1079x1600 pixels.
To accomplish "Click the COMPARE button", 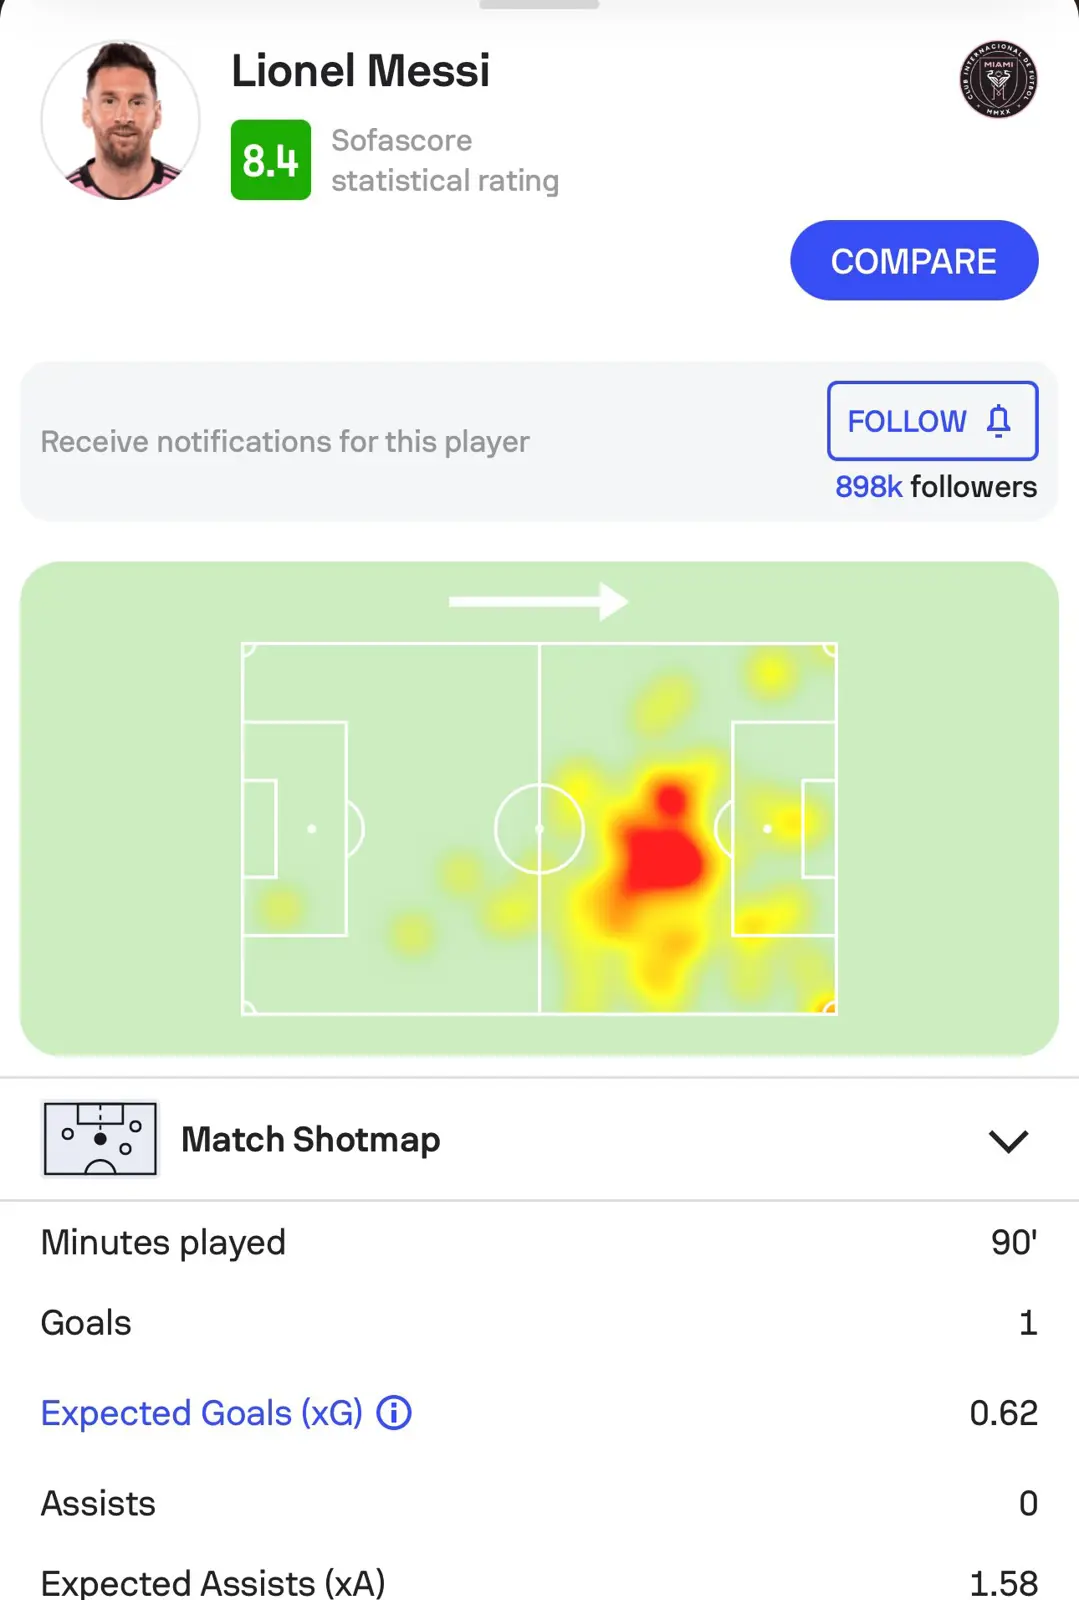I will coord(914,260).
